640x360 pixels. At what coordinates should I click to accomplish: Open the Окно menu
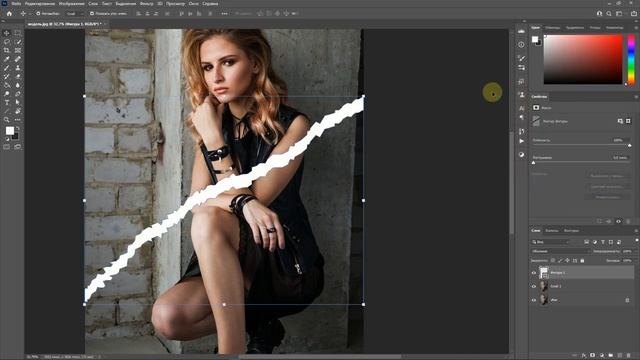coord(193,4)
